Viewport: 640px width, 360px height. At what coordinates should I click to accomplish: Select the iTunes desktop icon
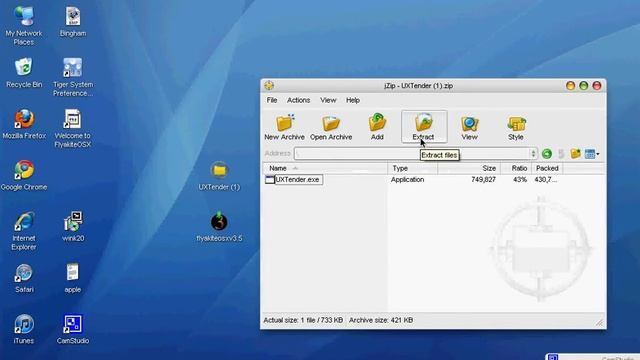pyautogui.click(x=24, y=329)
